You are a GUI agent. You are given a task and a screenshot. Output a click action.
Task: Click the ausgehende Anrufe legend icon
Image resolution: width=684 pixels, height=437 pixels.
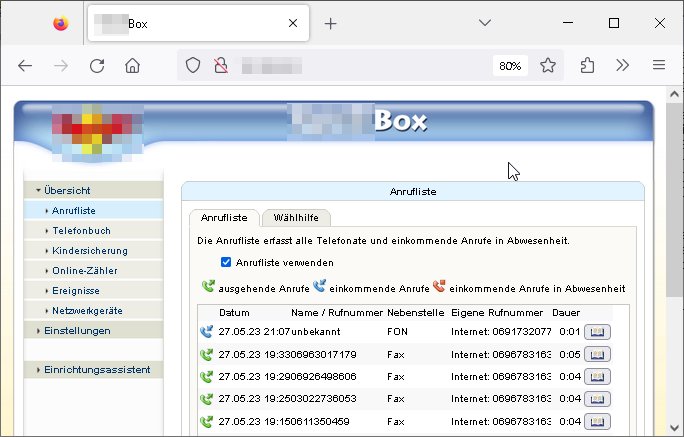pos(209,287)
